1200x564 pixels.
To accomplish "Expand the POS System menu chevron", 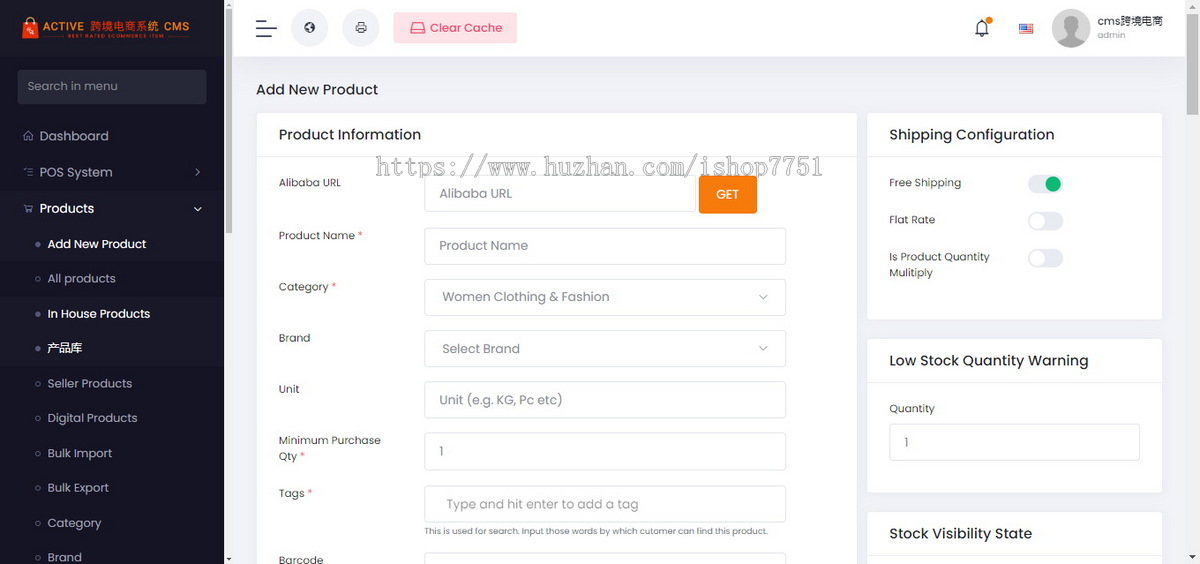I will [197, 172].
